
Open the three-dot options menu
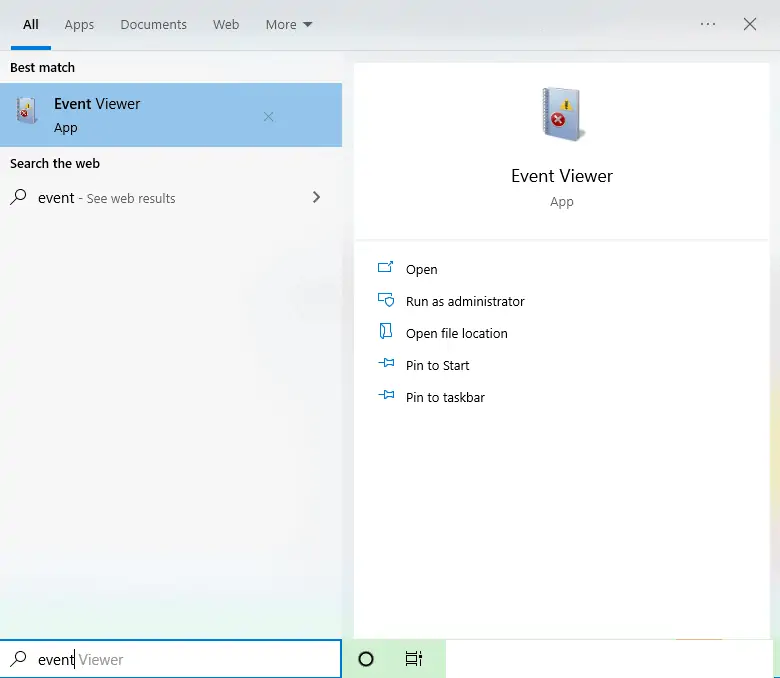[x=707, y=24]
